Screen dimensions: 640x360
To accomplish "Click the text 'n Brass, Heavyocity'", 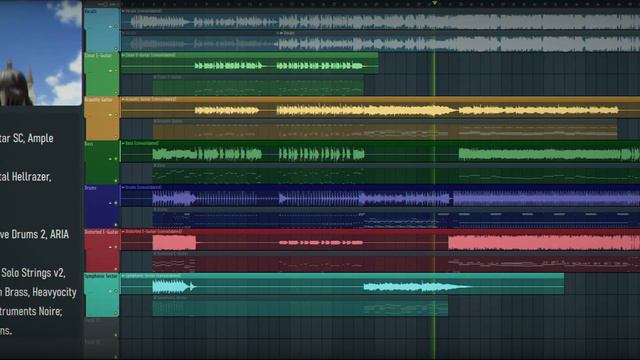I will click(x=38, y=292).
